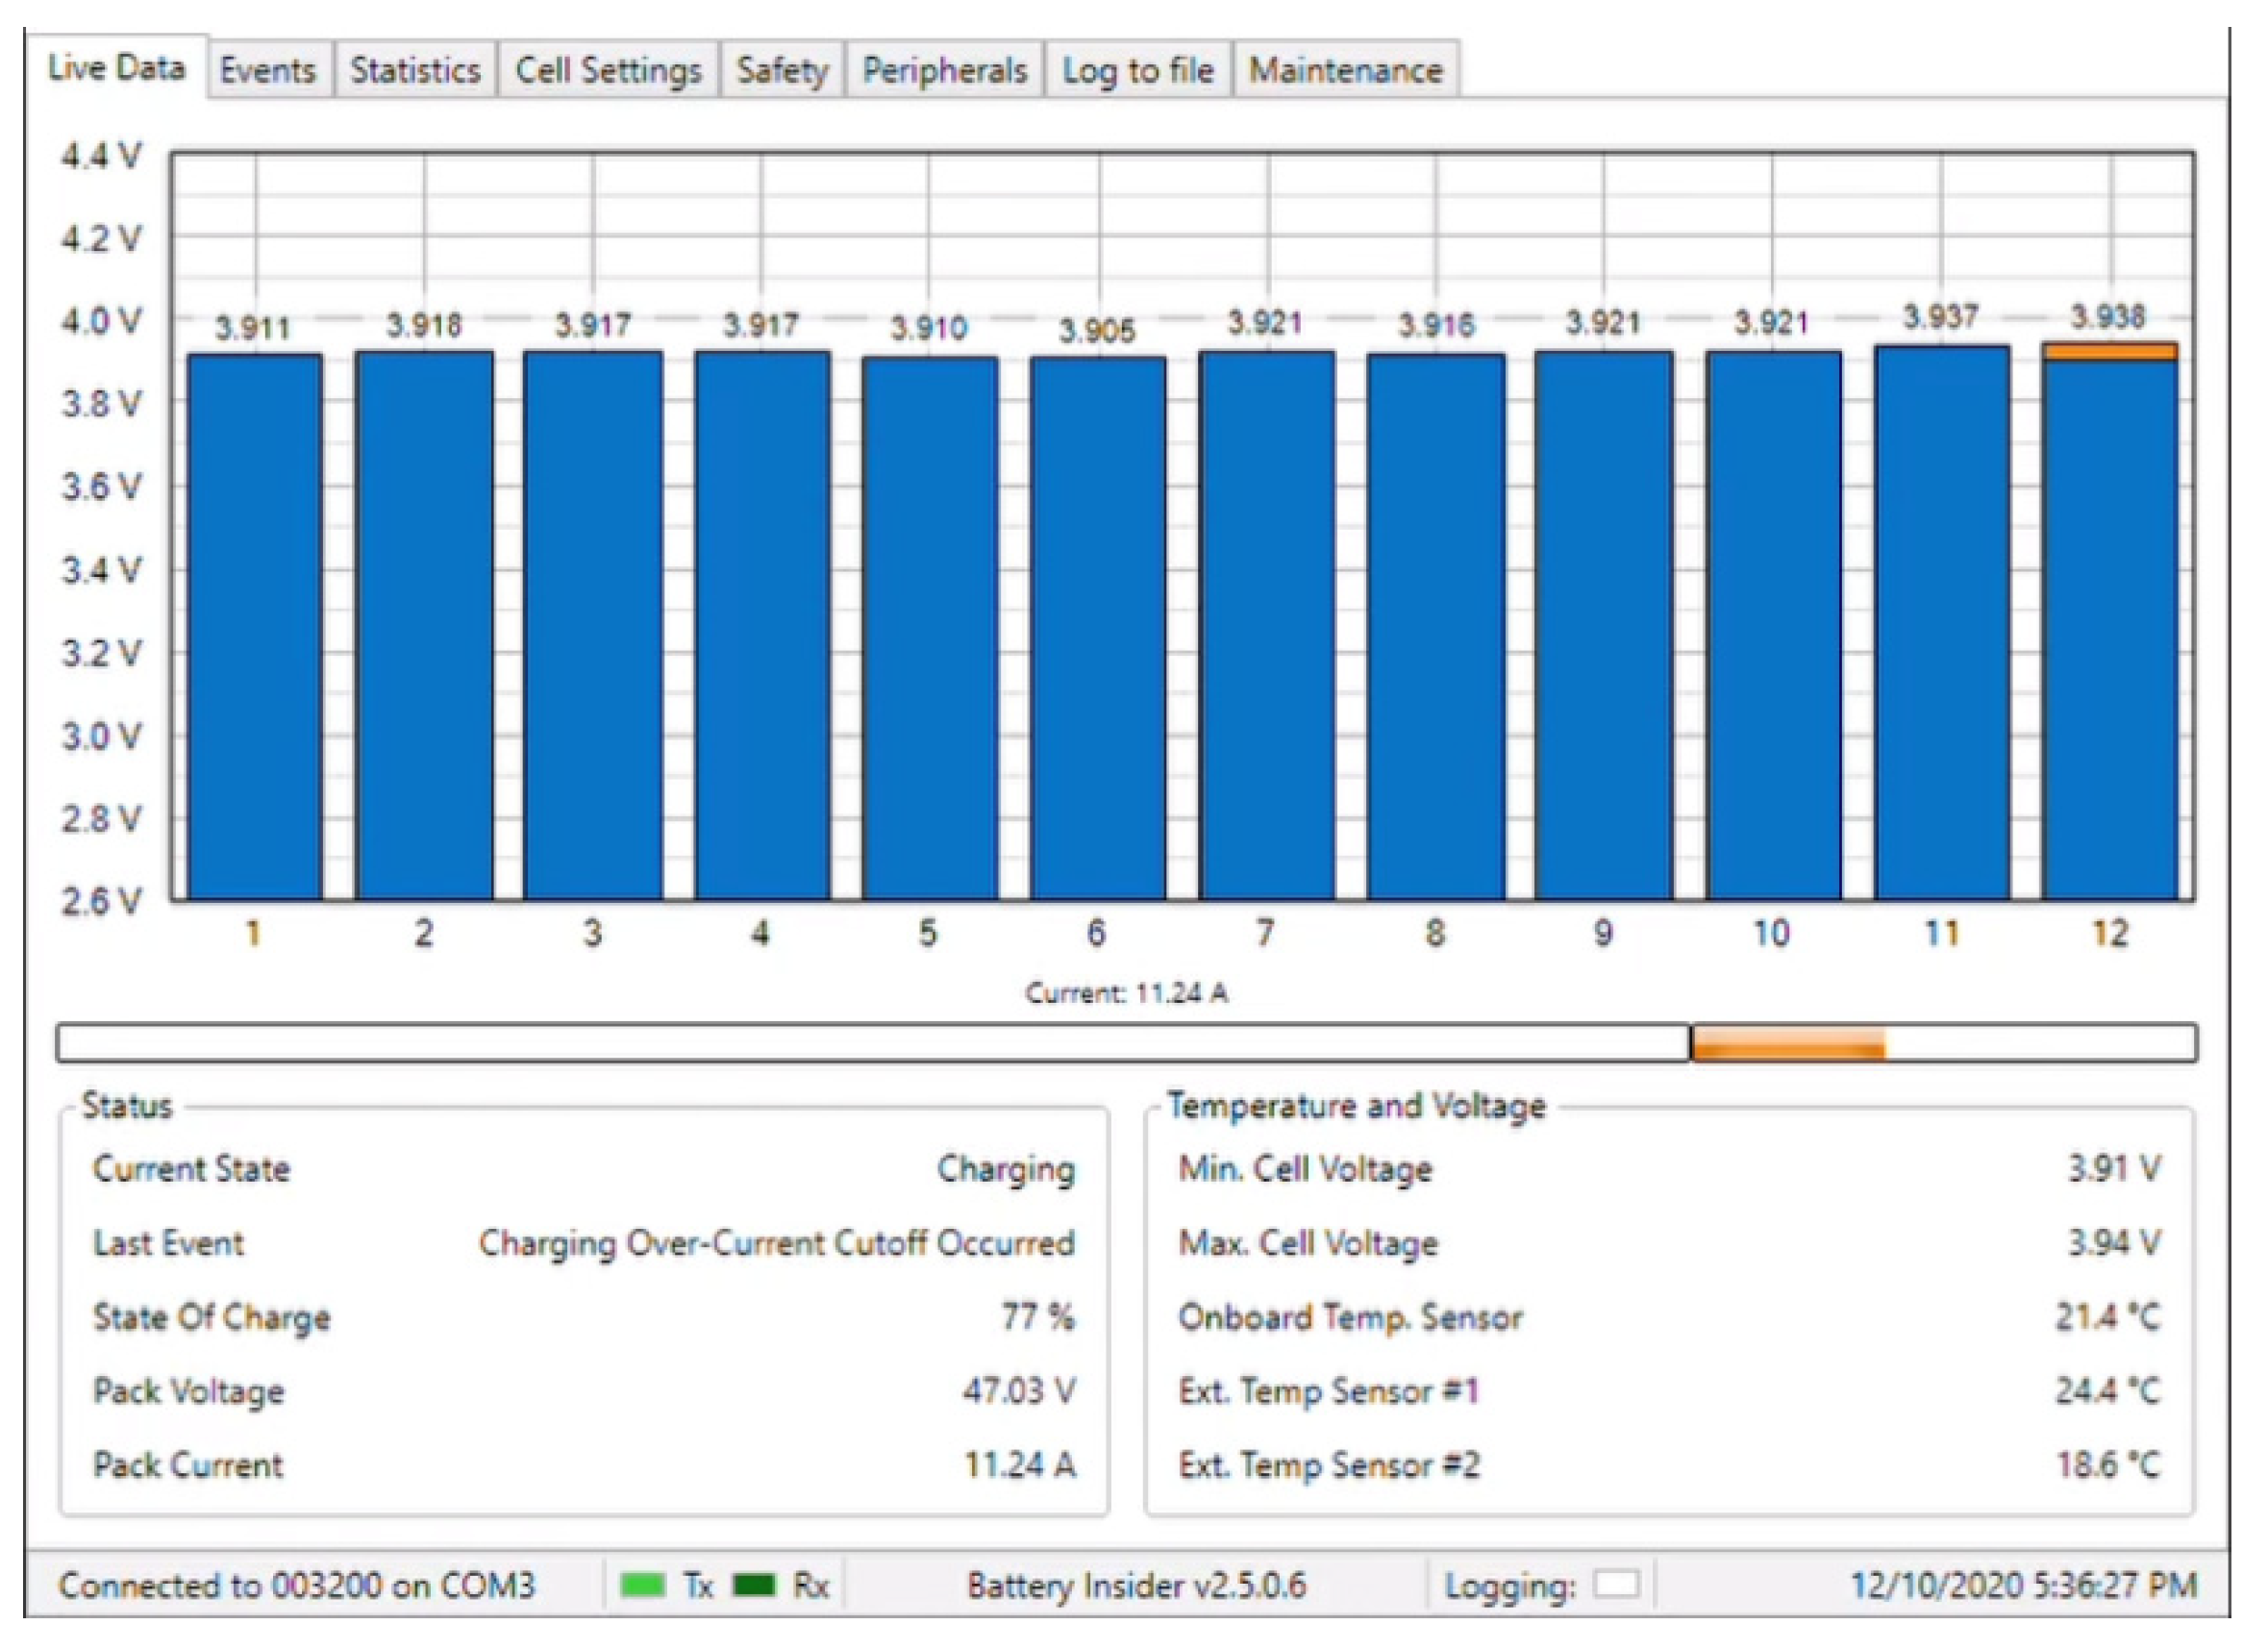Toggle the Logging checkbox in status bar

(x=1616, y=1585)
